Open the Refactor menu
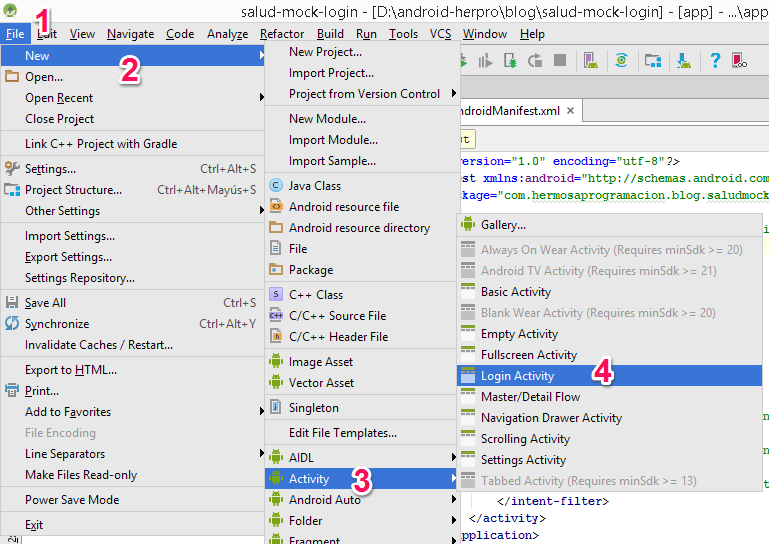Screen dimensions: 769x544 pos(282,34)
